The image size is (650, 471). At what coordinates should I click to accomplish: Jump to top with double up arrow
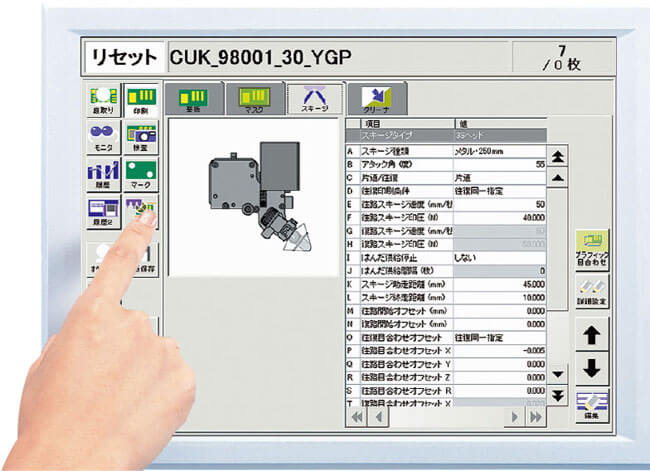560,157
